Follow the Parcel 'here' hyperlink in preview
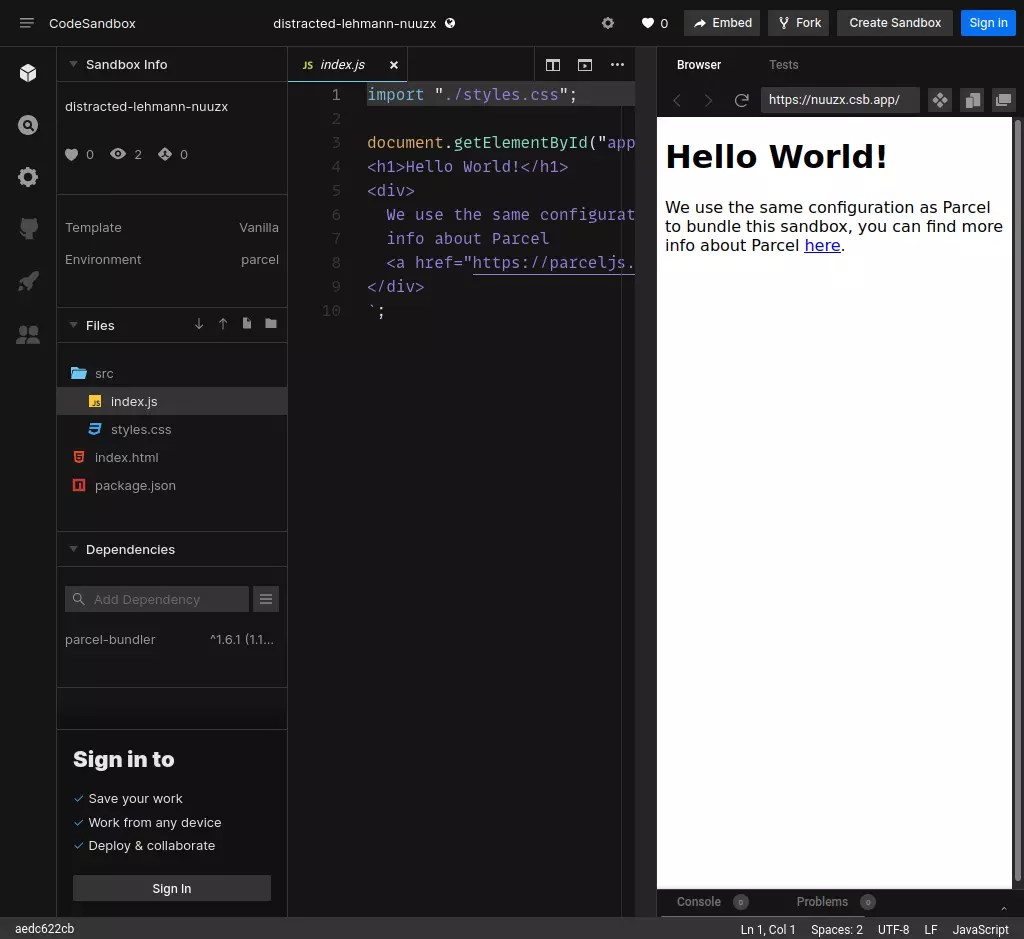 [822, 245]
